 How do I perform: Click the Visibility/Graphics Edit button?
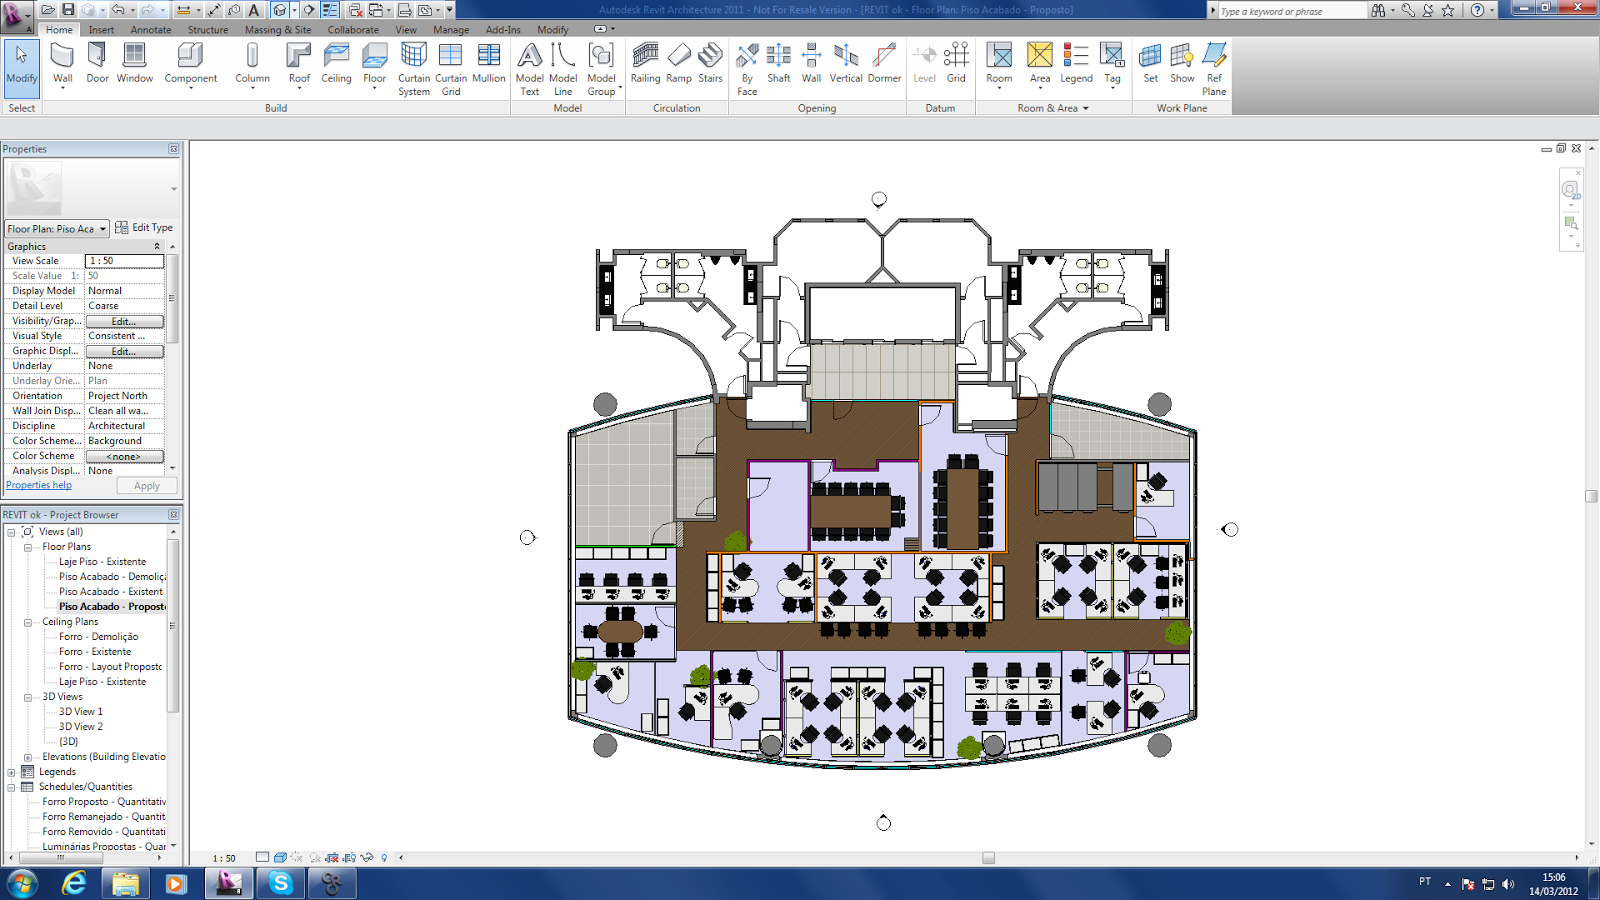point(124,321)
